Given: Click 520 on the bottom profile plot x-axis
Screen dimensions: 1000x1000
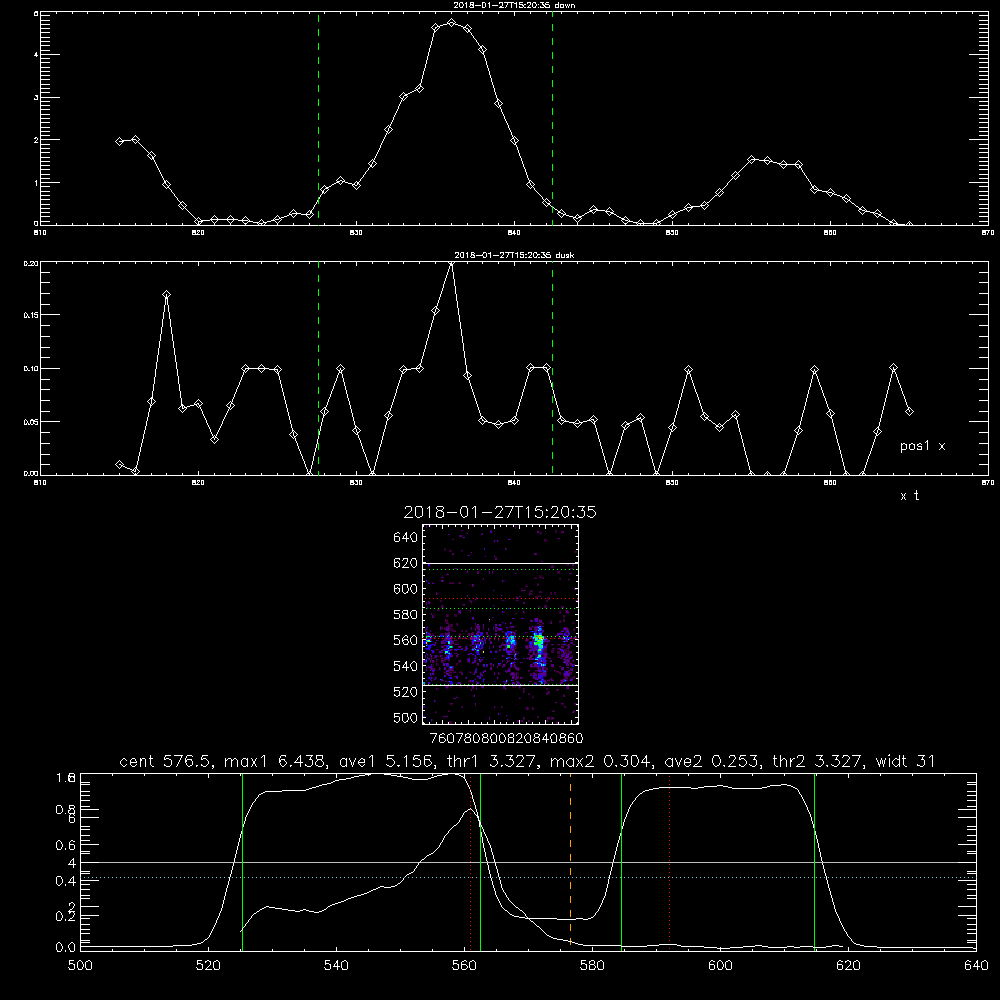Looking at the screenshot, I should 208,966.
